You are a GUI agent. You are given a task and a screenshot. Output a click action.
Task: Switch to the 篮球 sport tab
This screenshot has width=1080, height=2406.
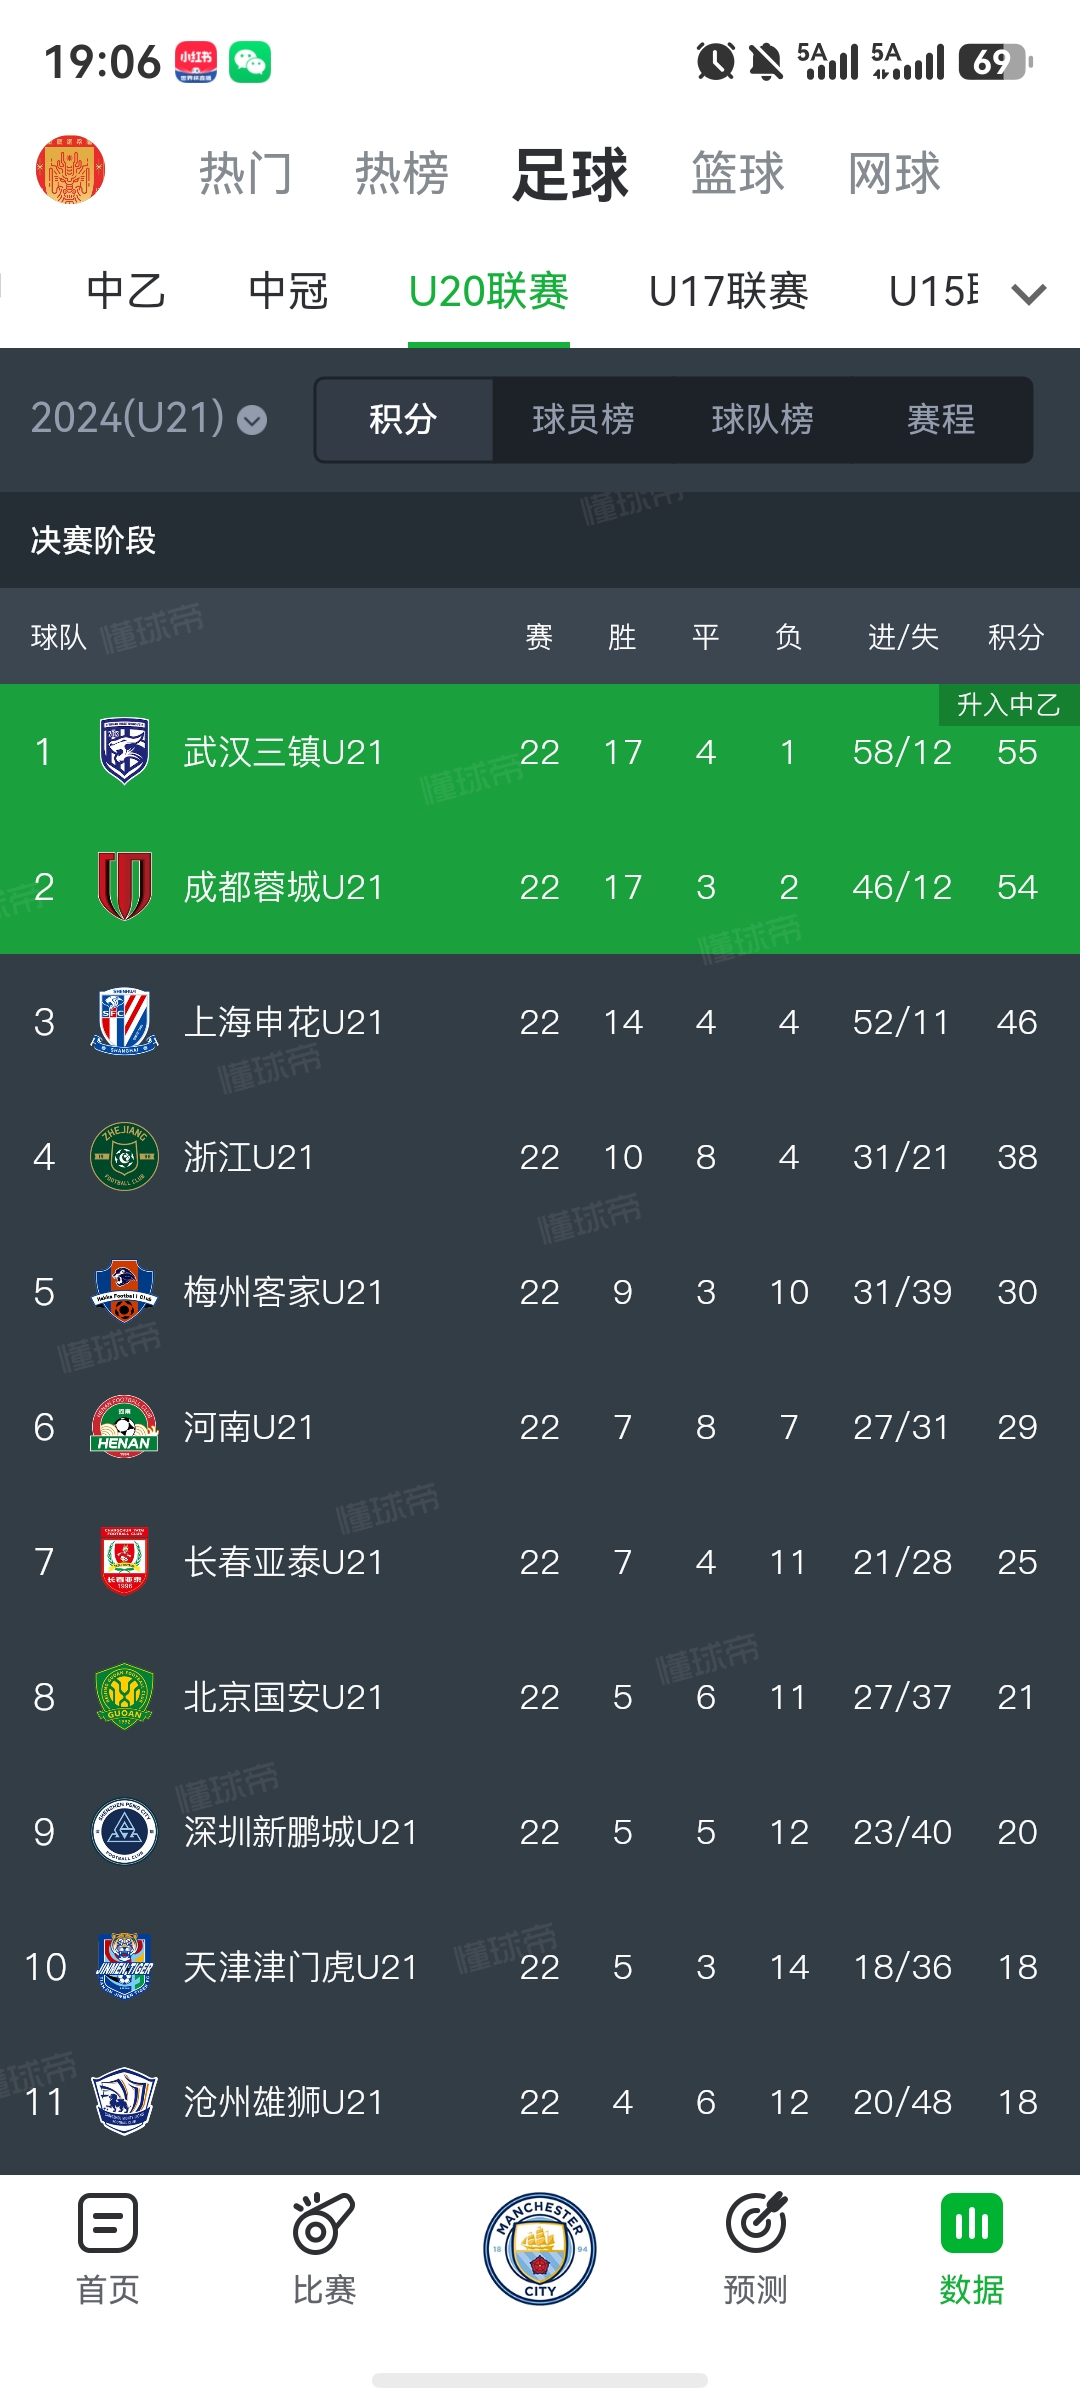[x=738, y=173]
